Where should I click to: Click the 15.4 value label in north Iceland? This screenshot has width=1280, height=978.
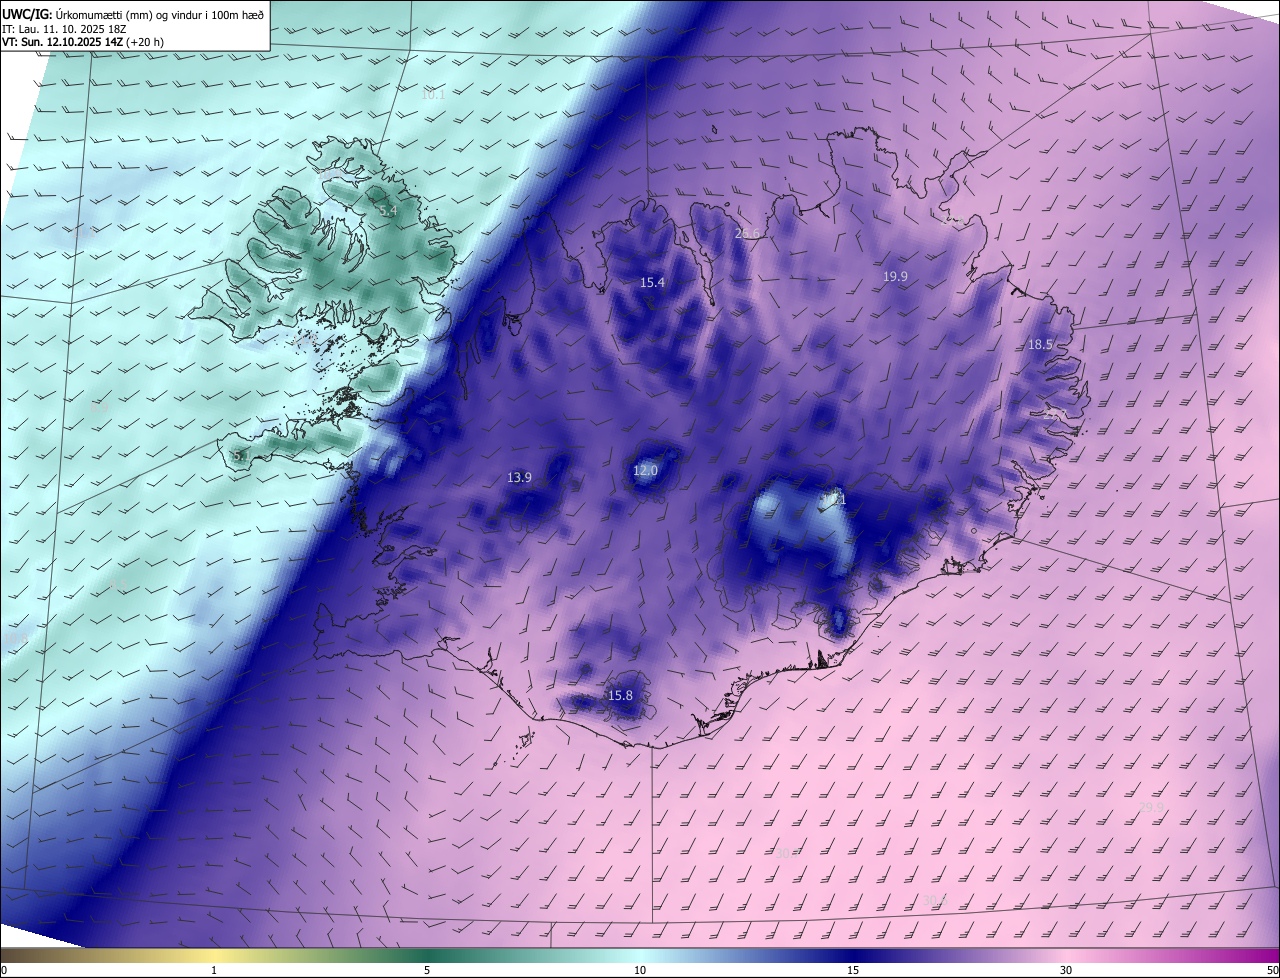pos(652,283)
